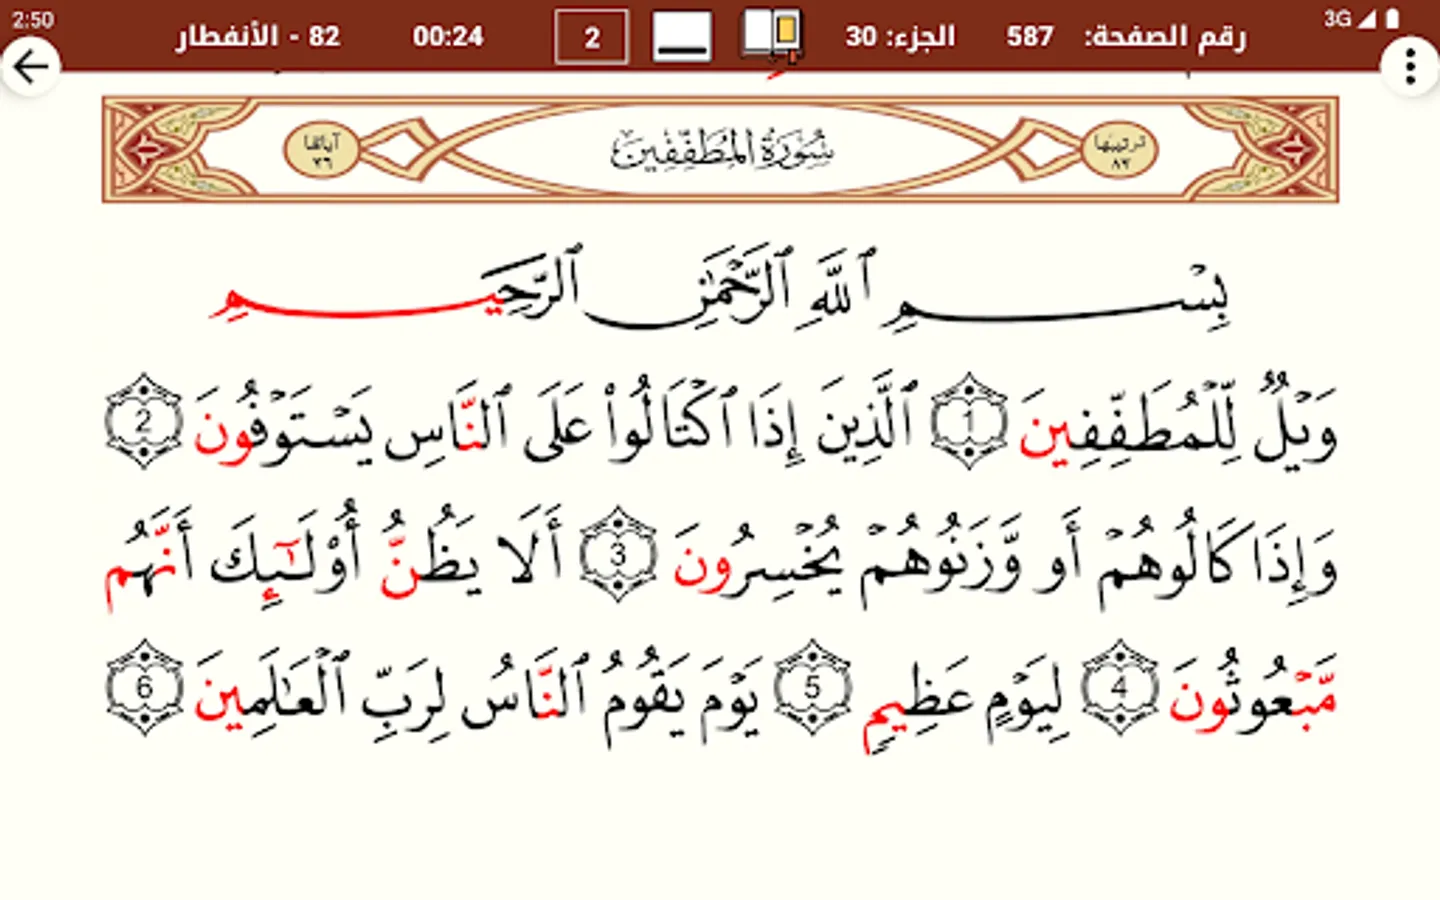Tap the left medallion in the surah banner
The image size is (1440, 900).
coord(321,150)
